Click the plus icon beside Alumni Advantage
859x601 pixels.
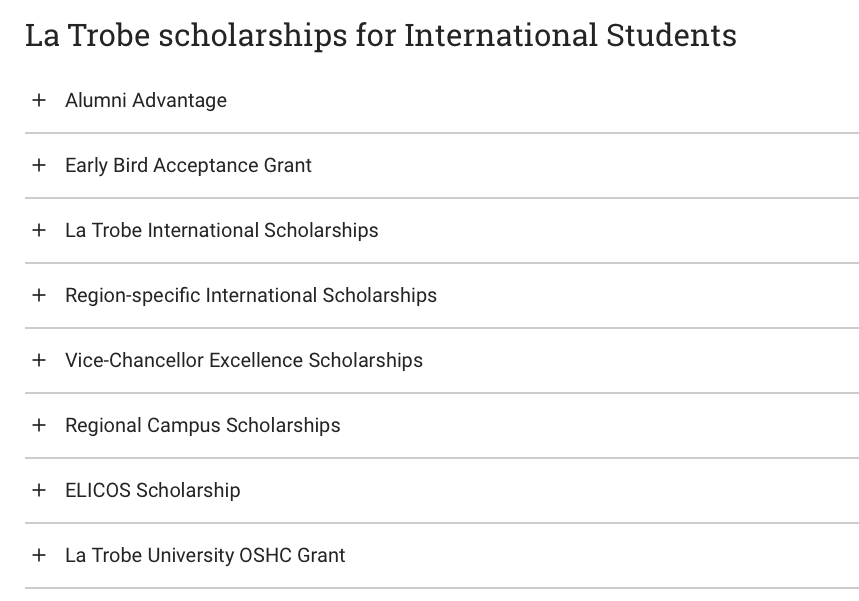[x=39, y=100]
